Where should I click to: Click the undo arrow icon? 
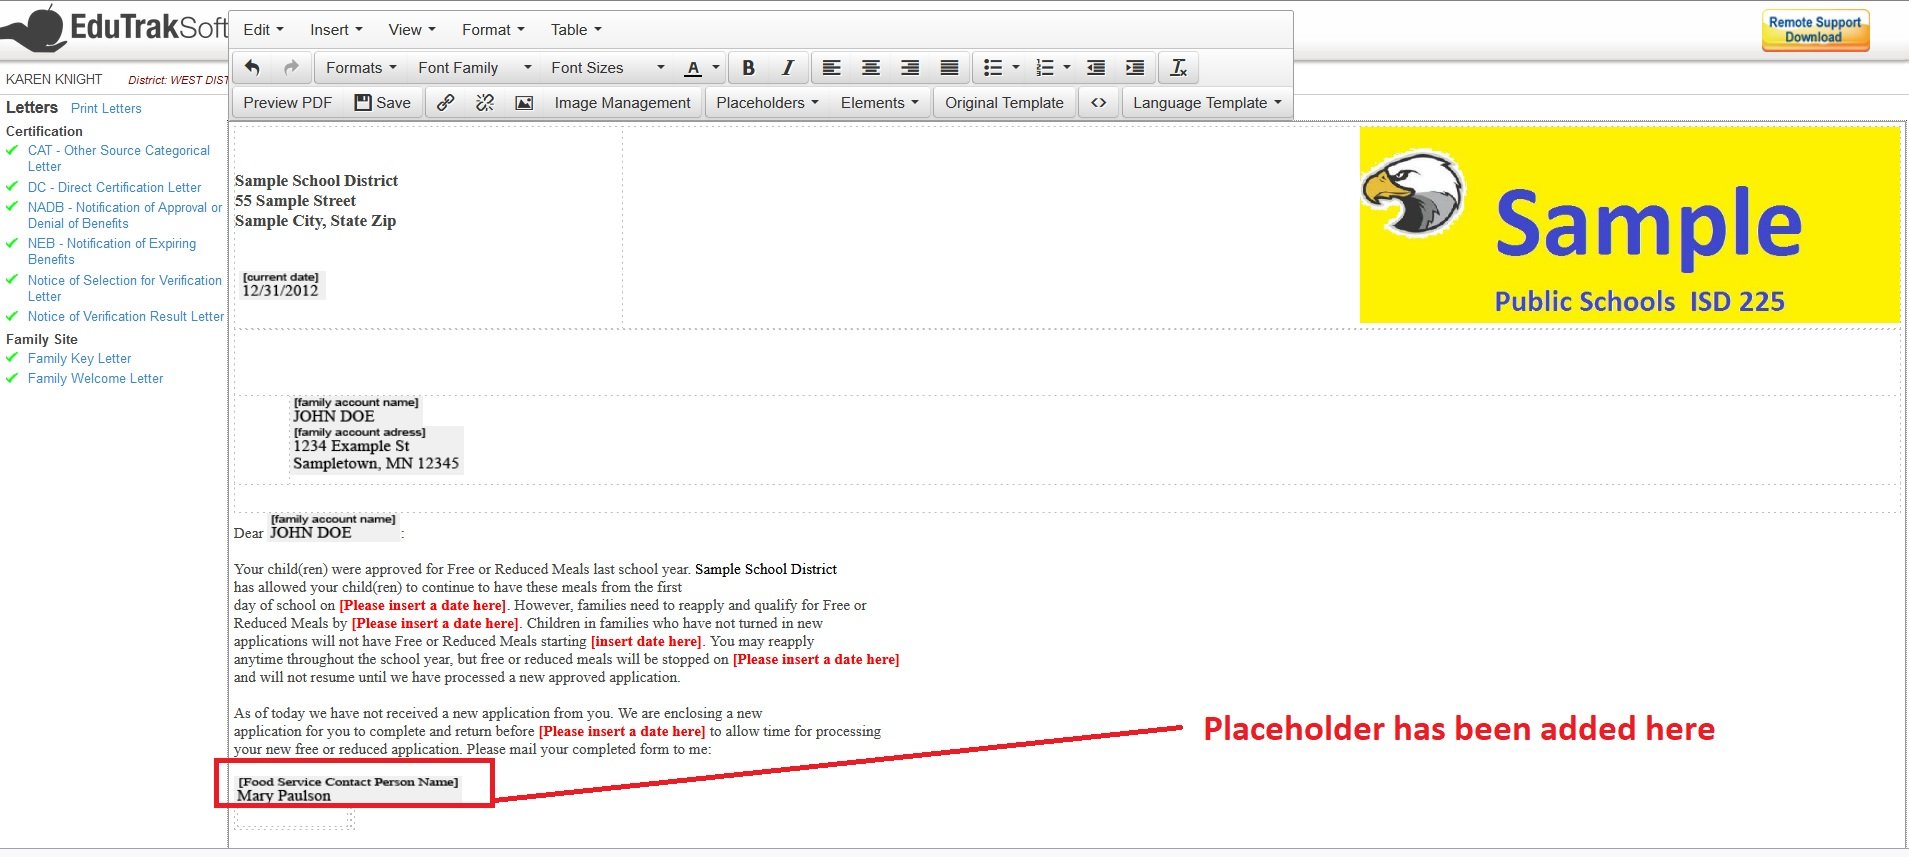252,68
